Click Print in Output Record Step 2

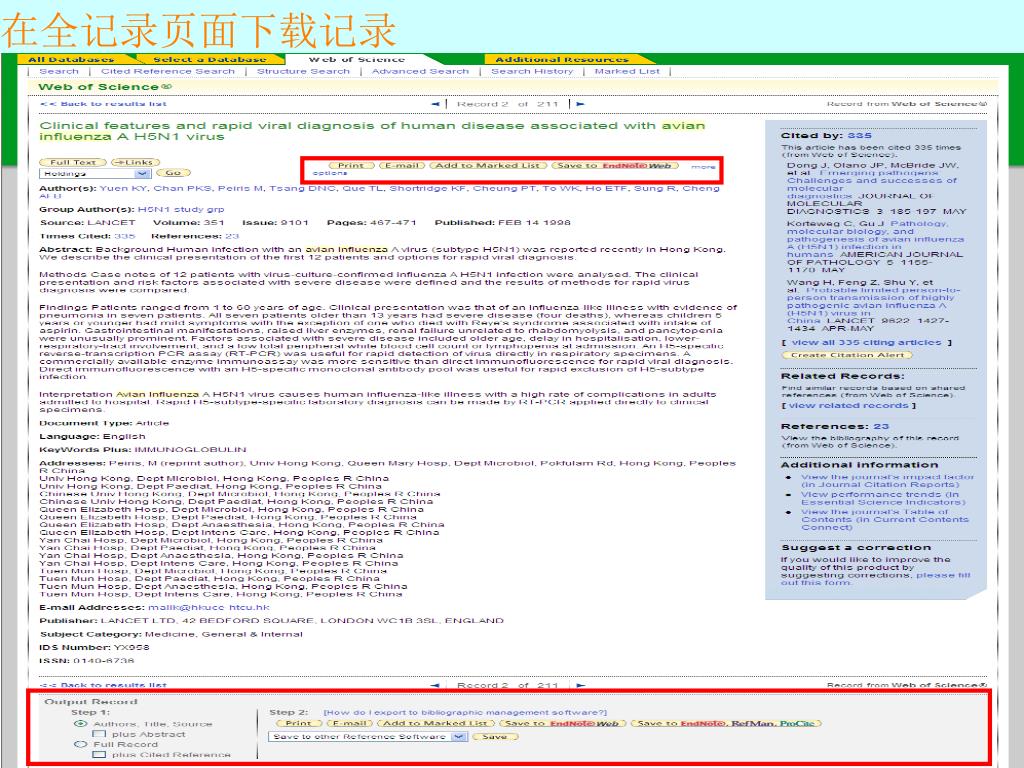[x=299, y=723]
